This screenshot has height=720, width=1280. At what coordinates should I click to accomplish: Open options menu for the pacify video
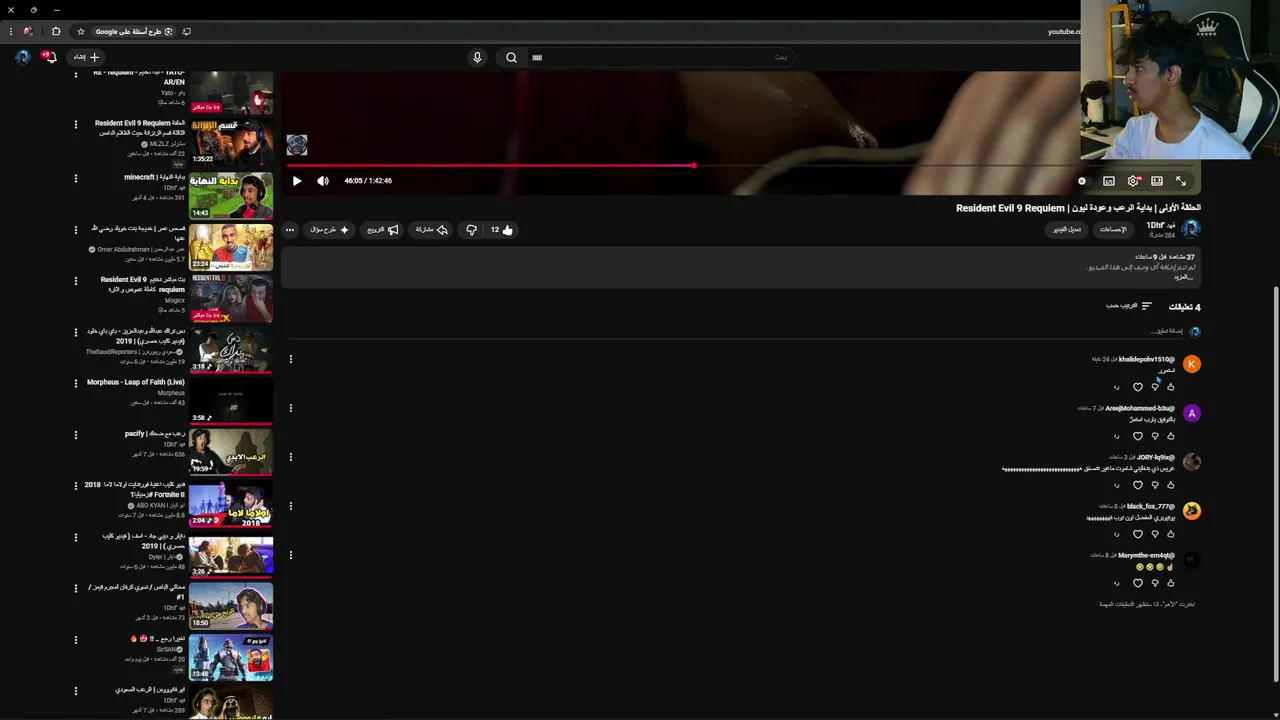75,434
